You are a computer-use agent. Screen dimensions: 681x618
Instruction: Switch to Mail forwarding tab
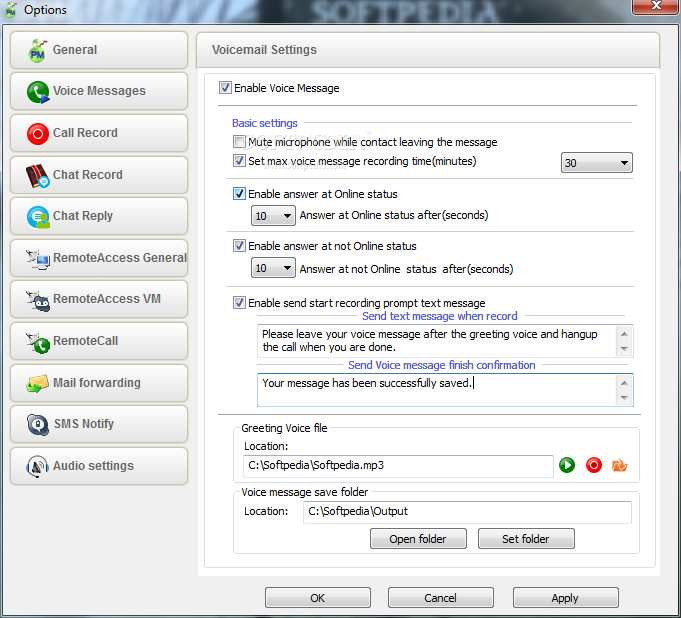[x=99, y=383]
